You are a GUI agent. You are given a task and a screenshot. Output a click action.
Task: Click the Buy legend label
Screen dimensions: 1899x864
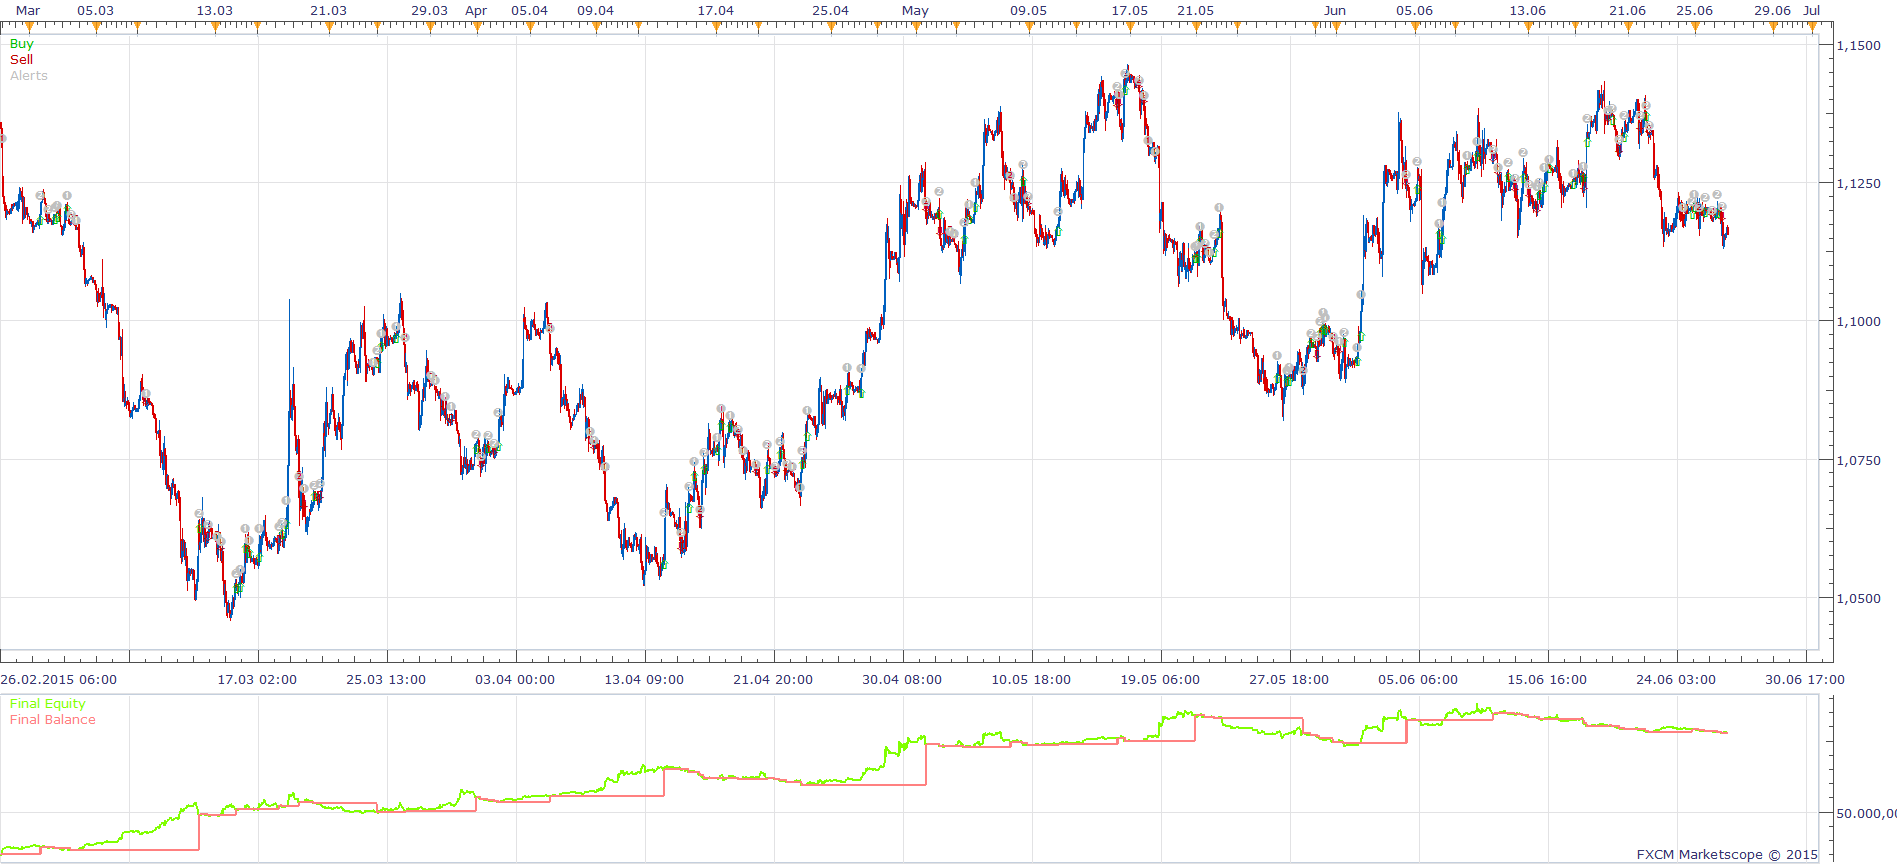point(21,44)
